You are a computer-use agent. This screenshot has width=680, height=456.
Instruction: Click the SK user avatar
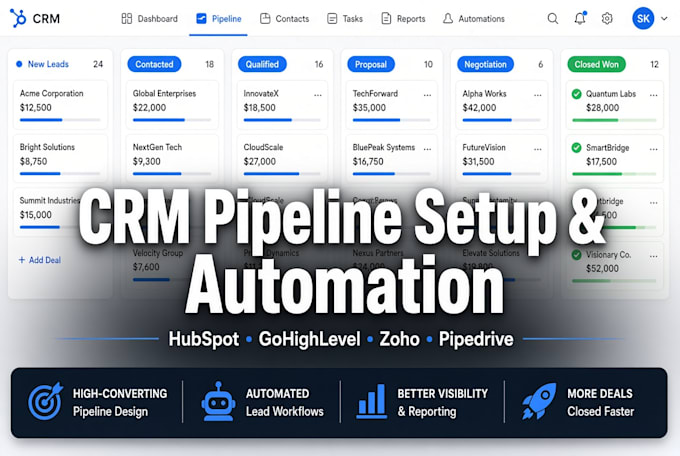click(x=643, y=18)
